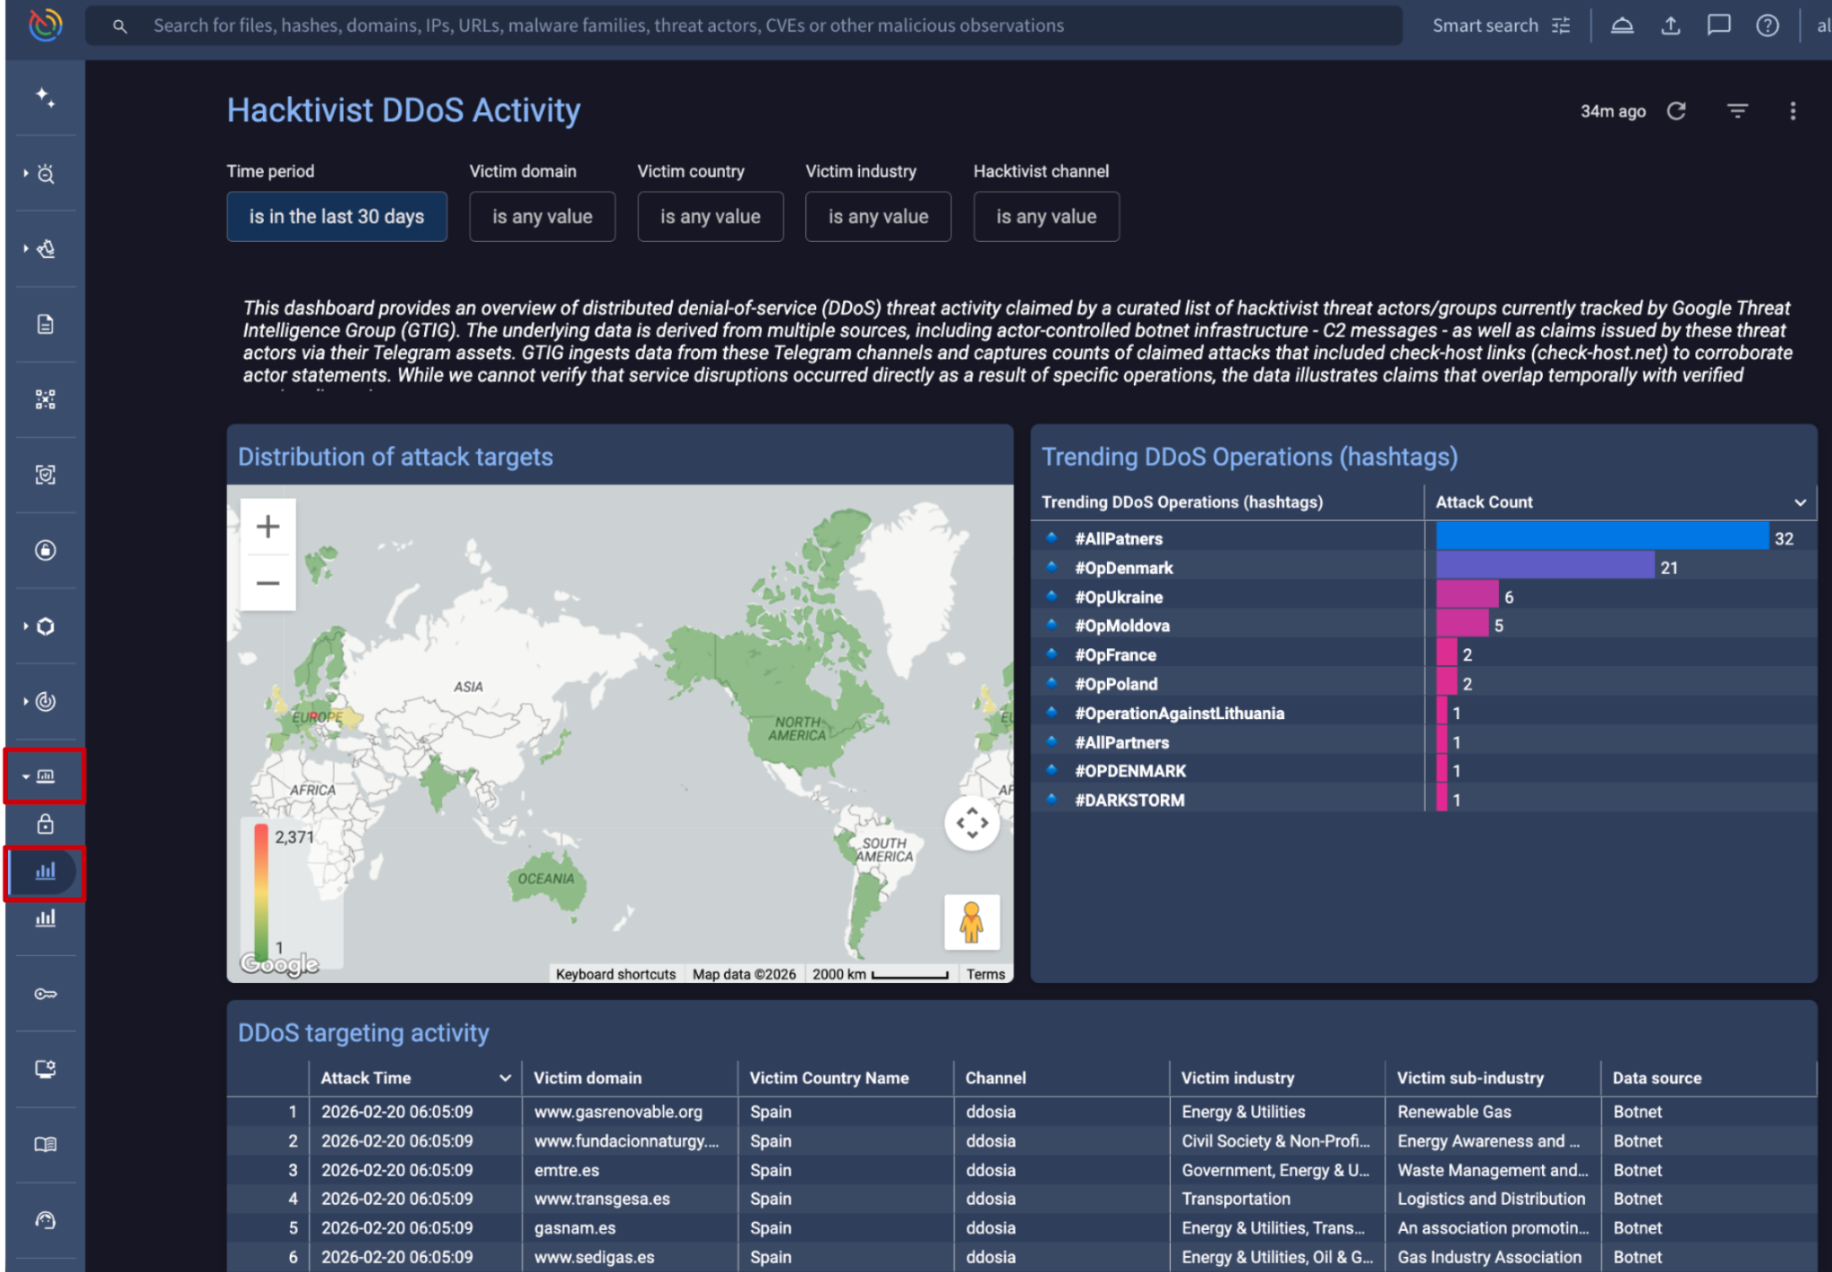
Task: Click the Street View pegman on map
Action: coord(972,922)
